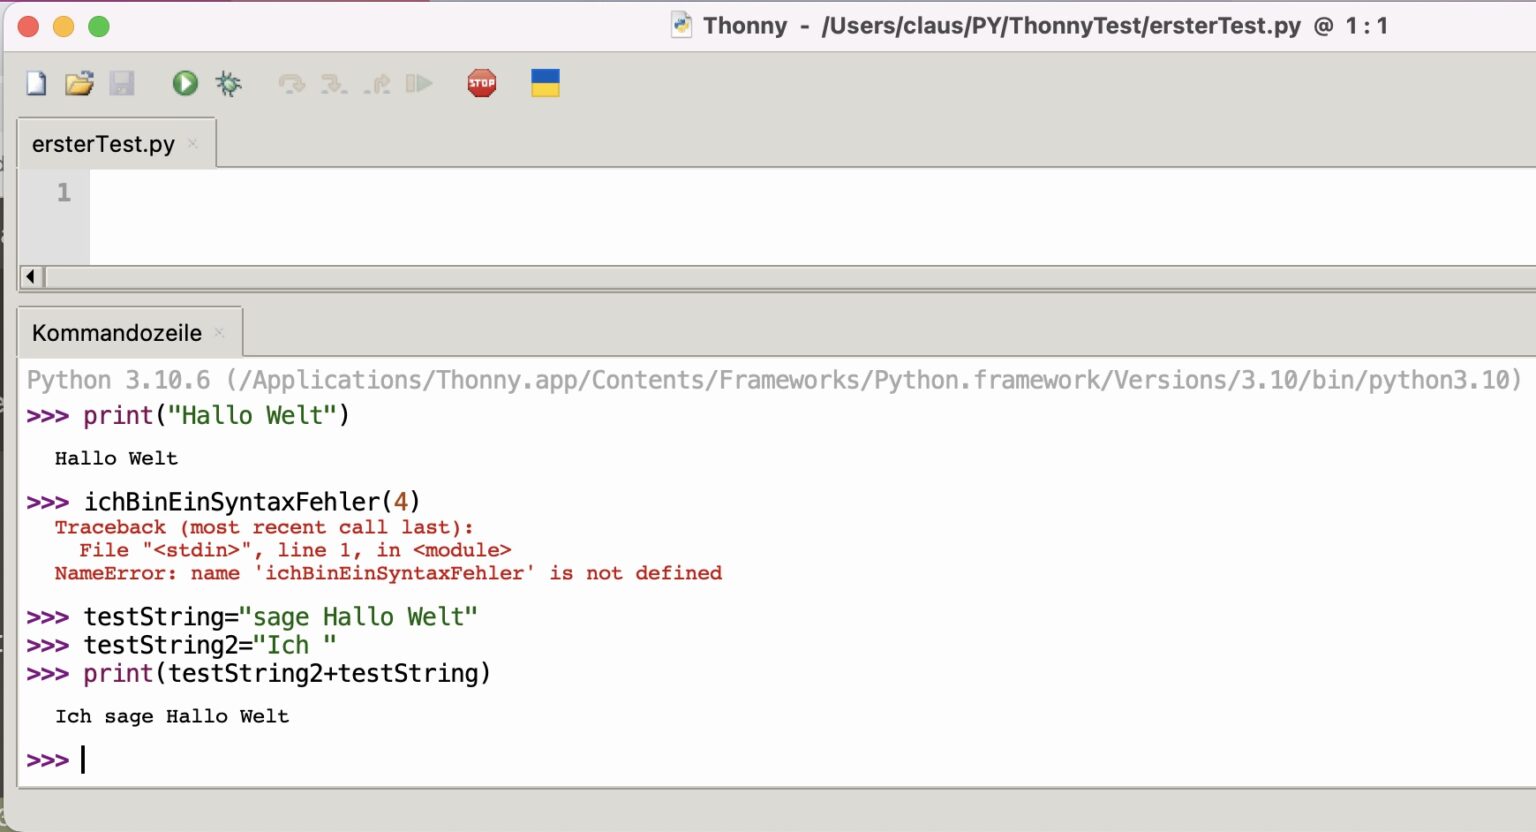Run the current script
1536x832 pixels.
184,84
